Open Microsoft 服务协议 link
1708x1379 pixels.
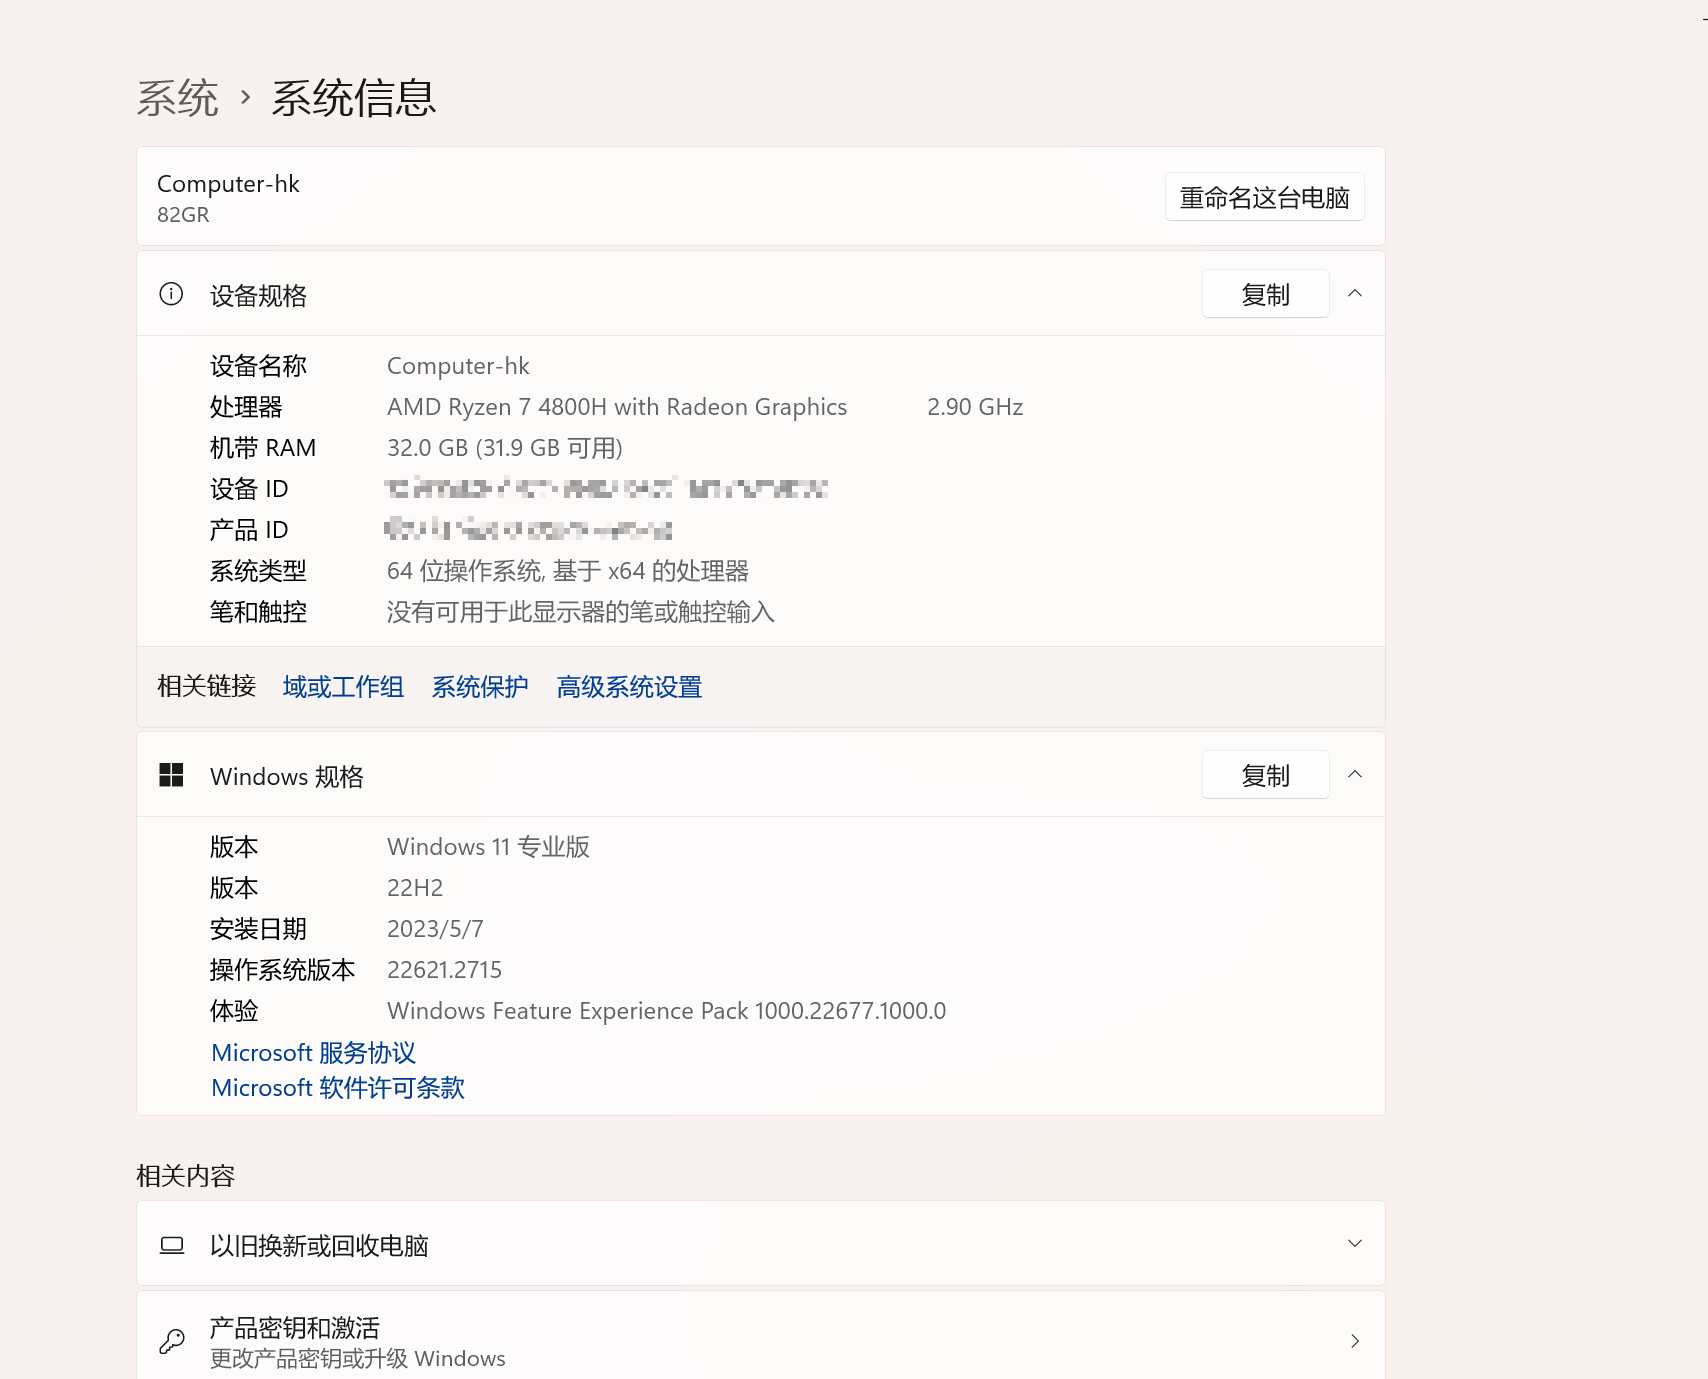[313, 1053]
